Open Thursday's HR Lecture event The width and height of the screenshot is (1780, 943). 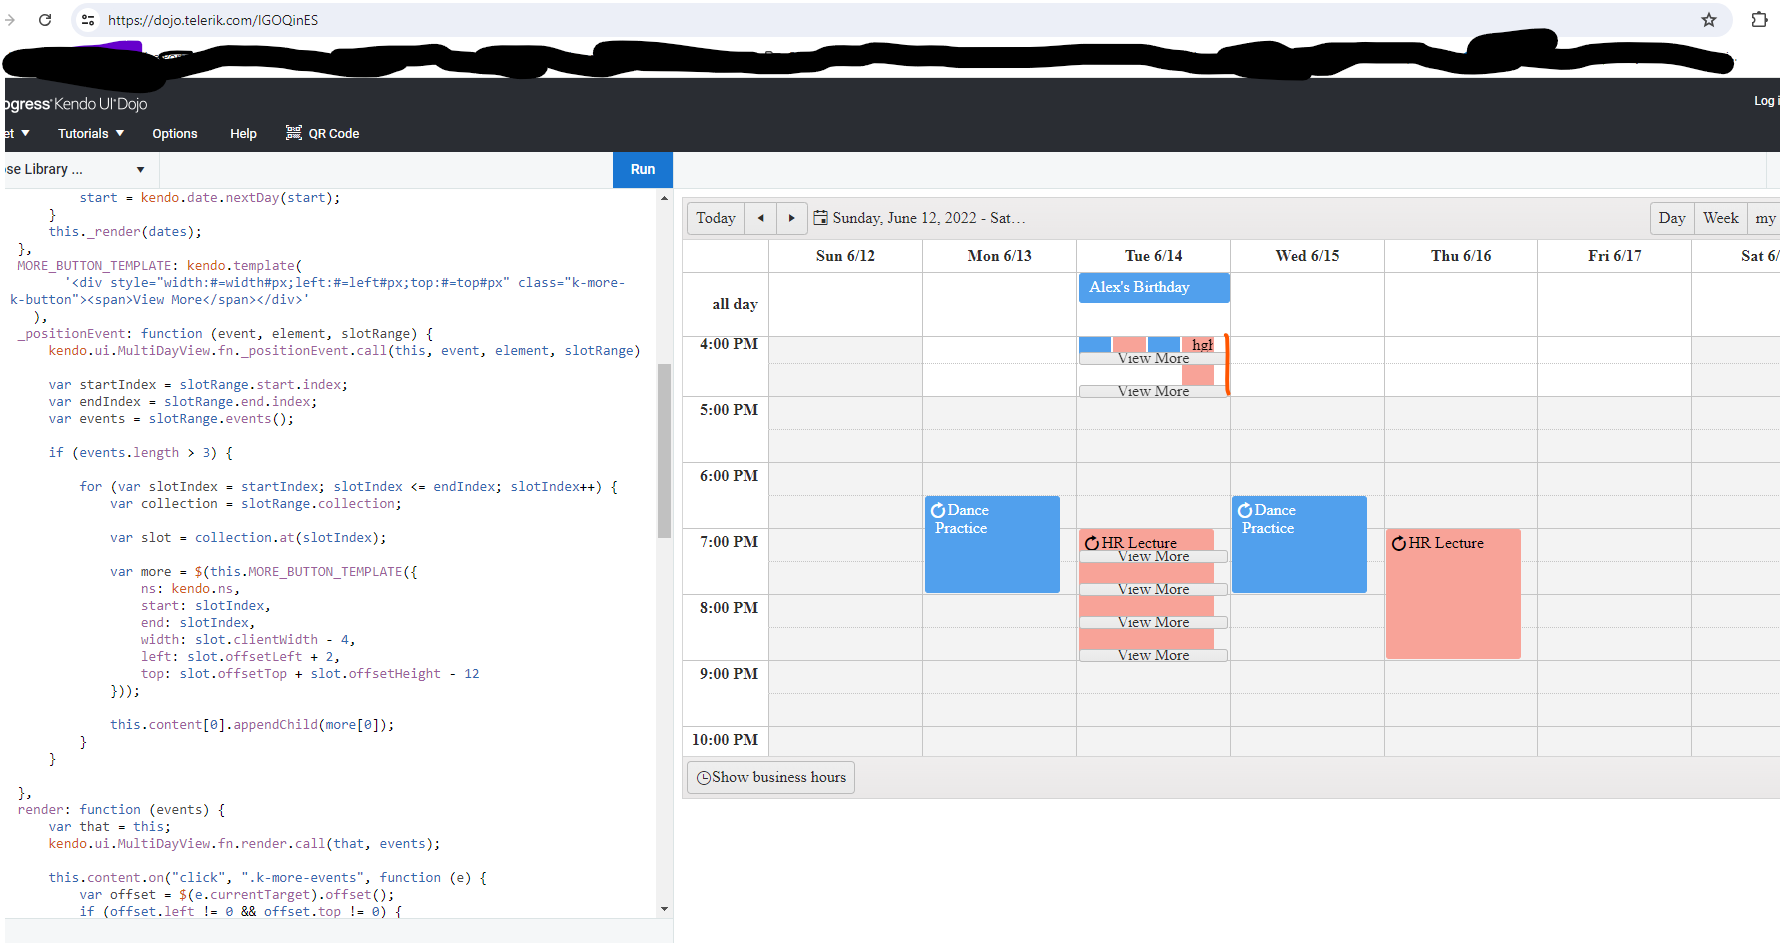point(1452,593)
